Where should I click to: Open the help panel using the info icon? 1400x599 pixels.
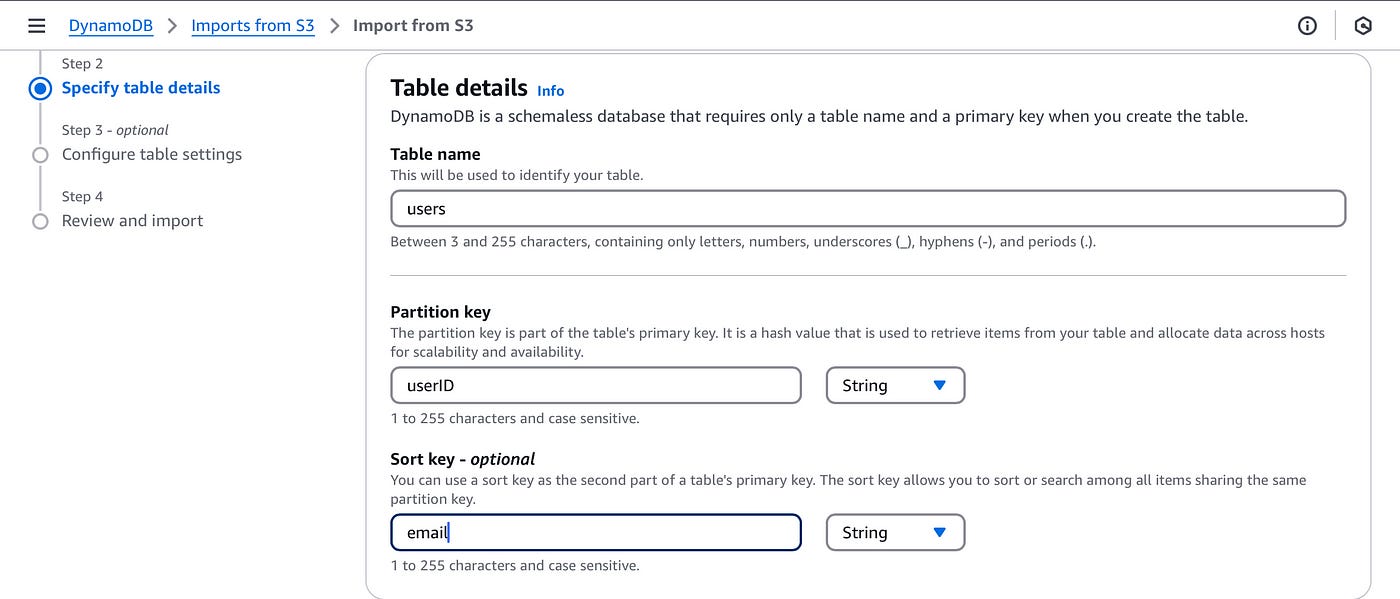click(x=1307, y=25)
